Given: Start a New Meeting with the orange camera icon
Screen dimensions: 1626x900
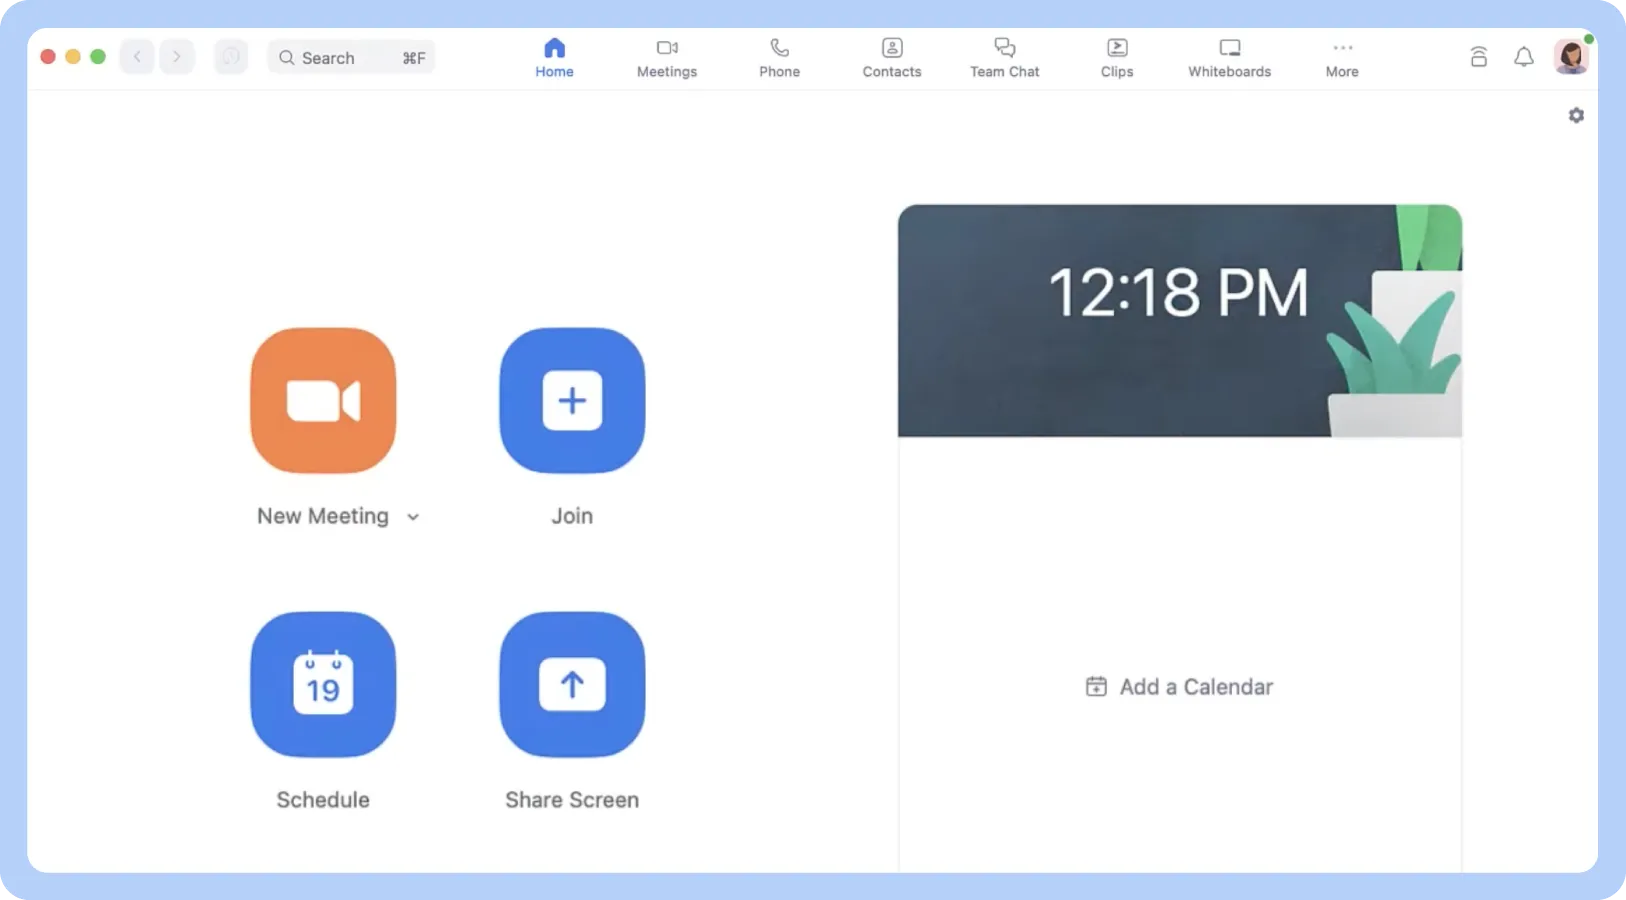Looking at the screenshot, I should 322,400.
